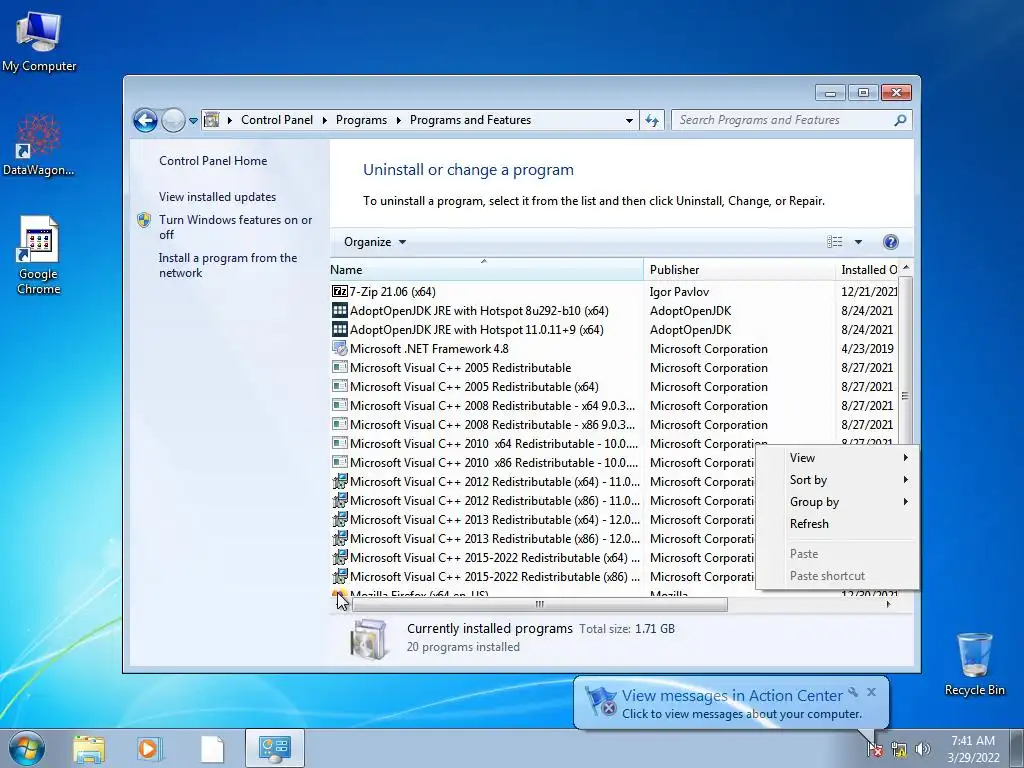1024x768 pixels.
Task: Open More options arrow next to view icon
Action: click(x=858, y=242)
